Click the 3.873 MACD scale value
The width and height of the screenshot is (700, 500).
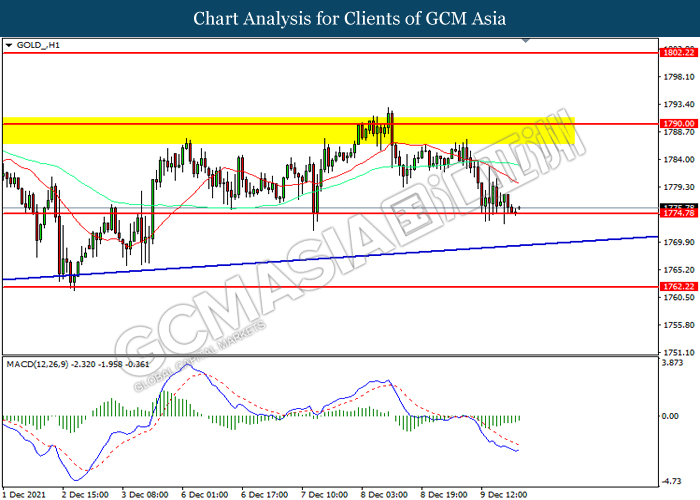(673, 363)
